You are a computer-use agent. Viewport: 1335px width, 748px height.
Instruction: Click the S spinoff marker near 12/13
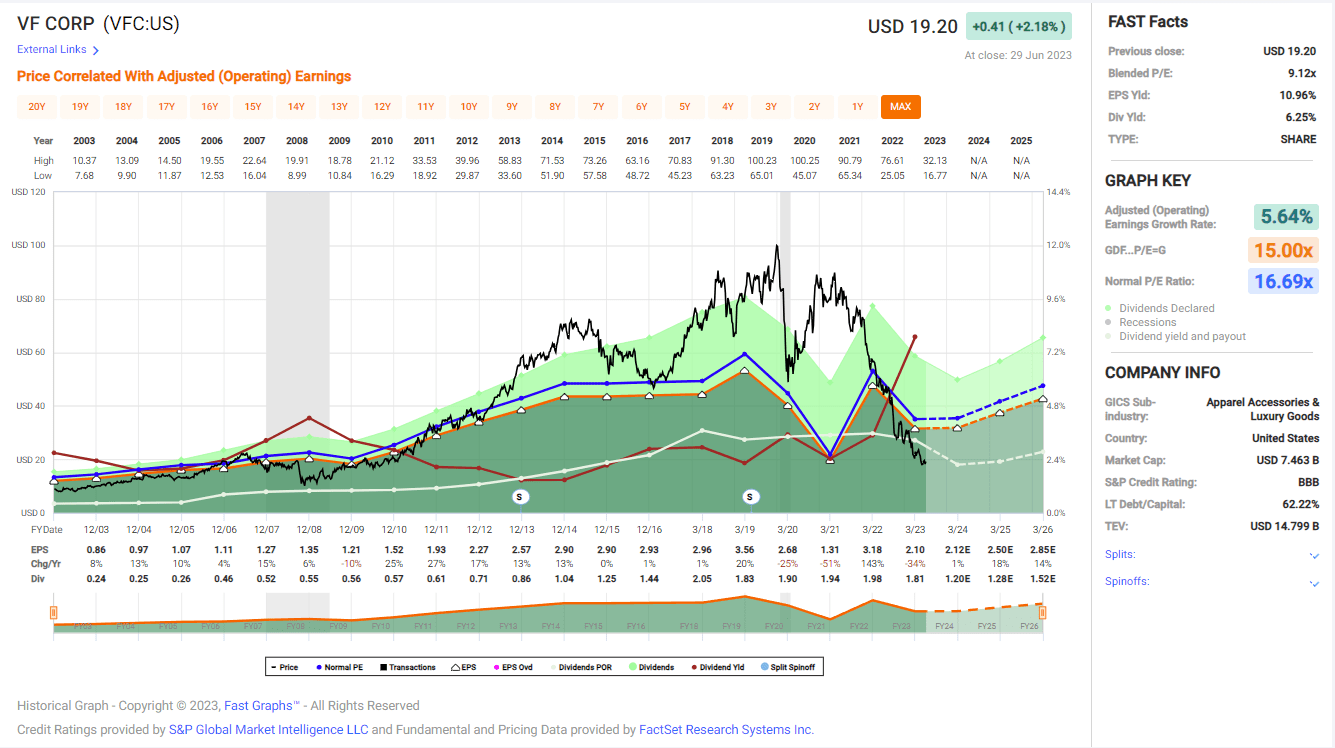click(520, 496)
